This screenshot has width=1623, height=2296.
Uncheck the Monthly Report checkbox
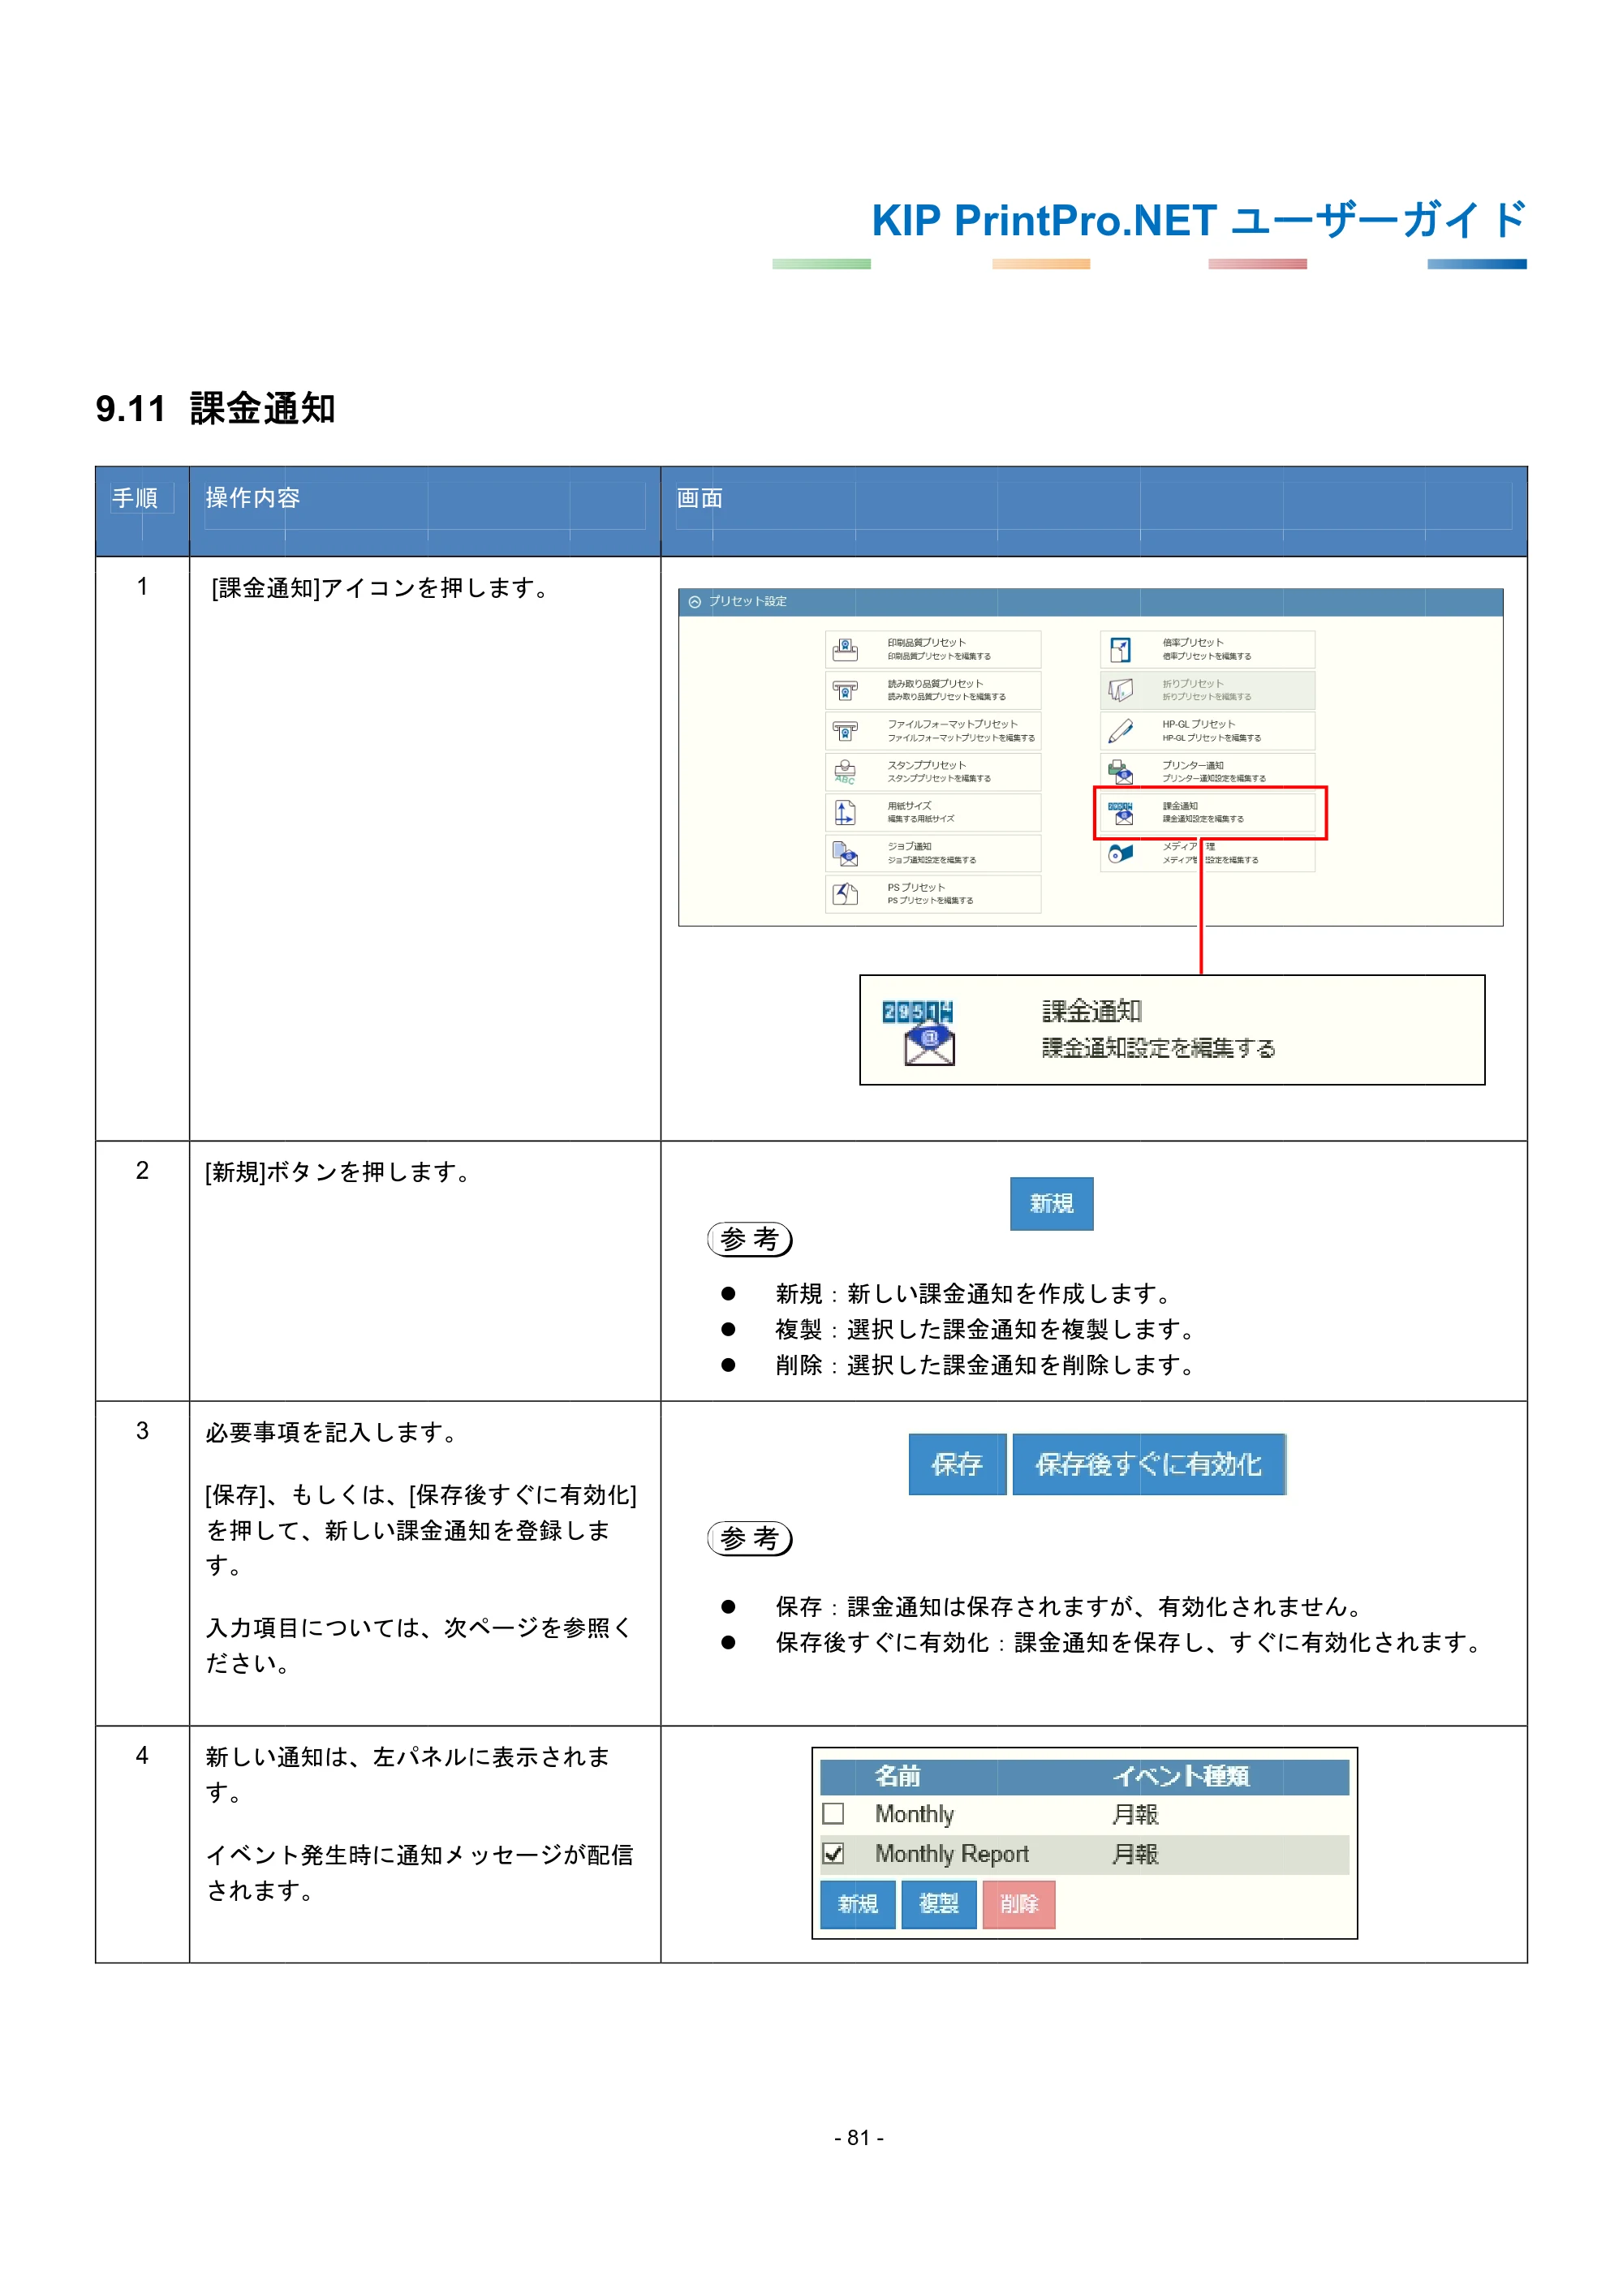[833, 1854]
